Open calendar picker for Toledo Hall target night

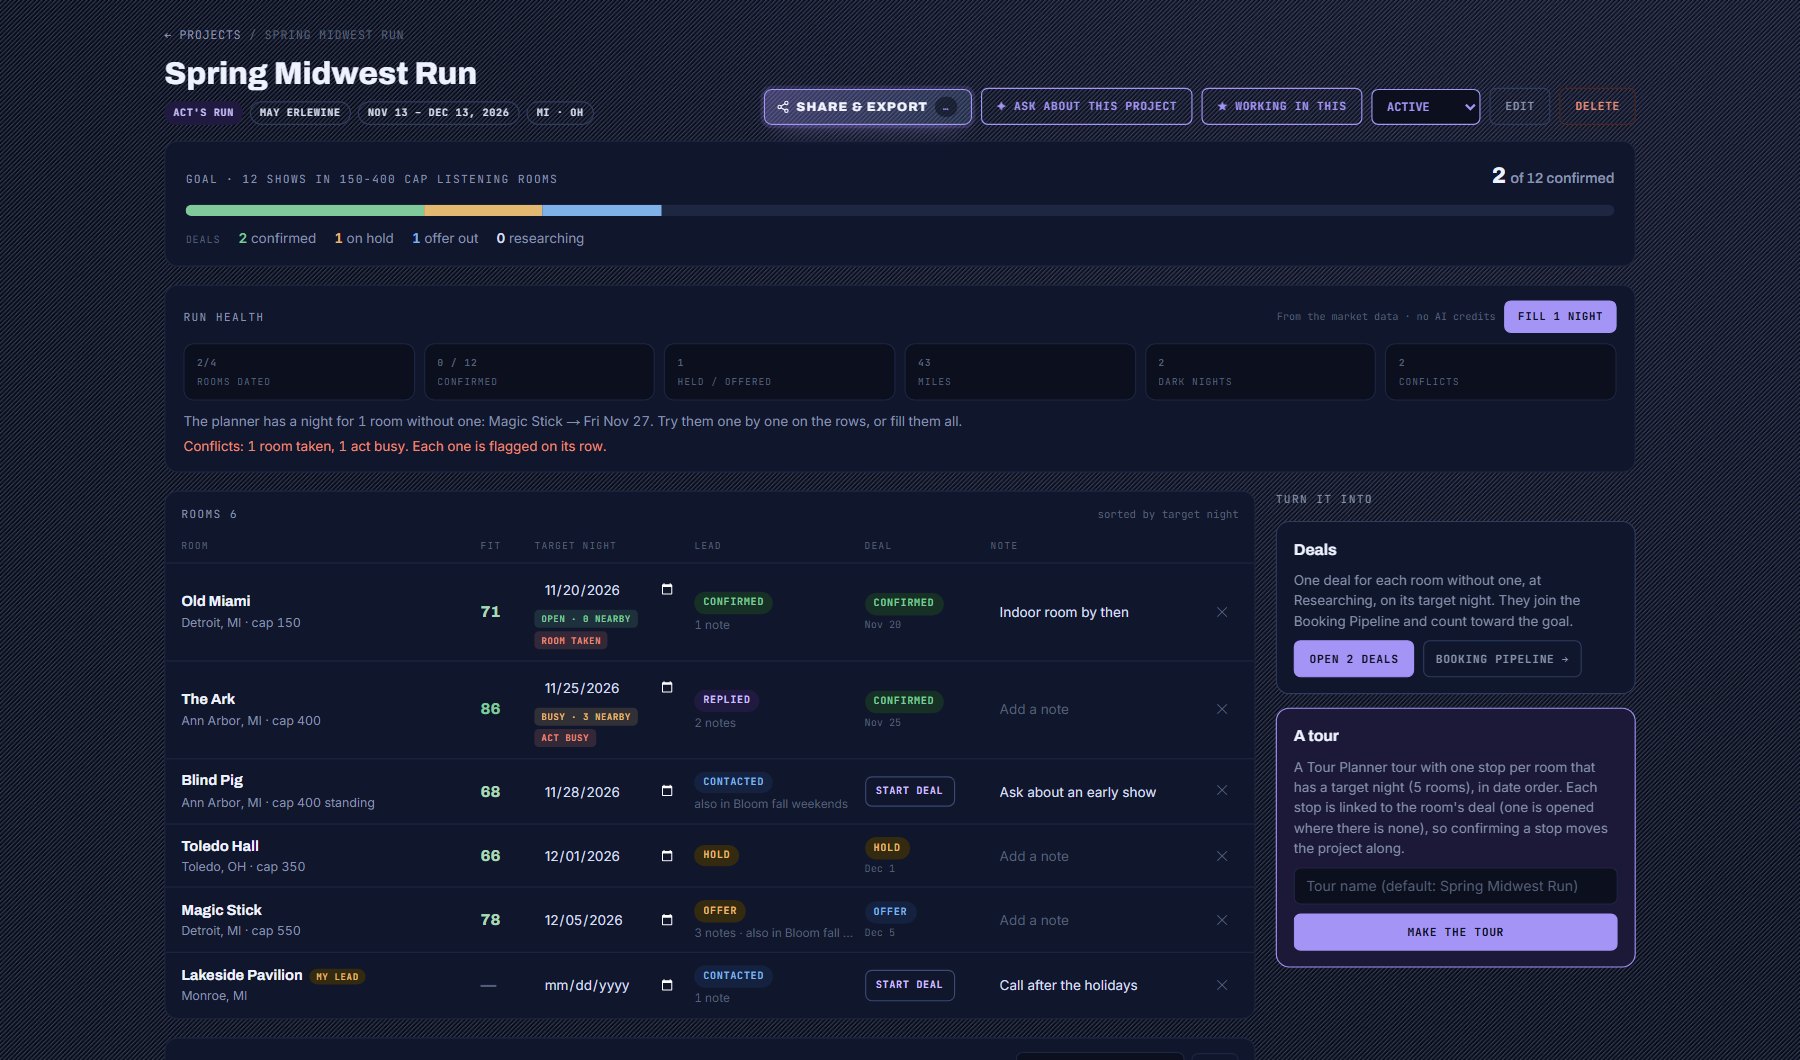pos(667,855)
